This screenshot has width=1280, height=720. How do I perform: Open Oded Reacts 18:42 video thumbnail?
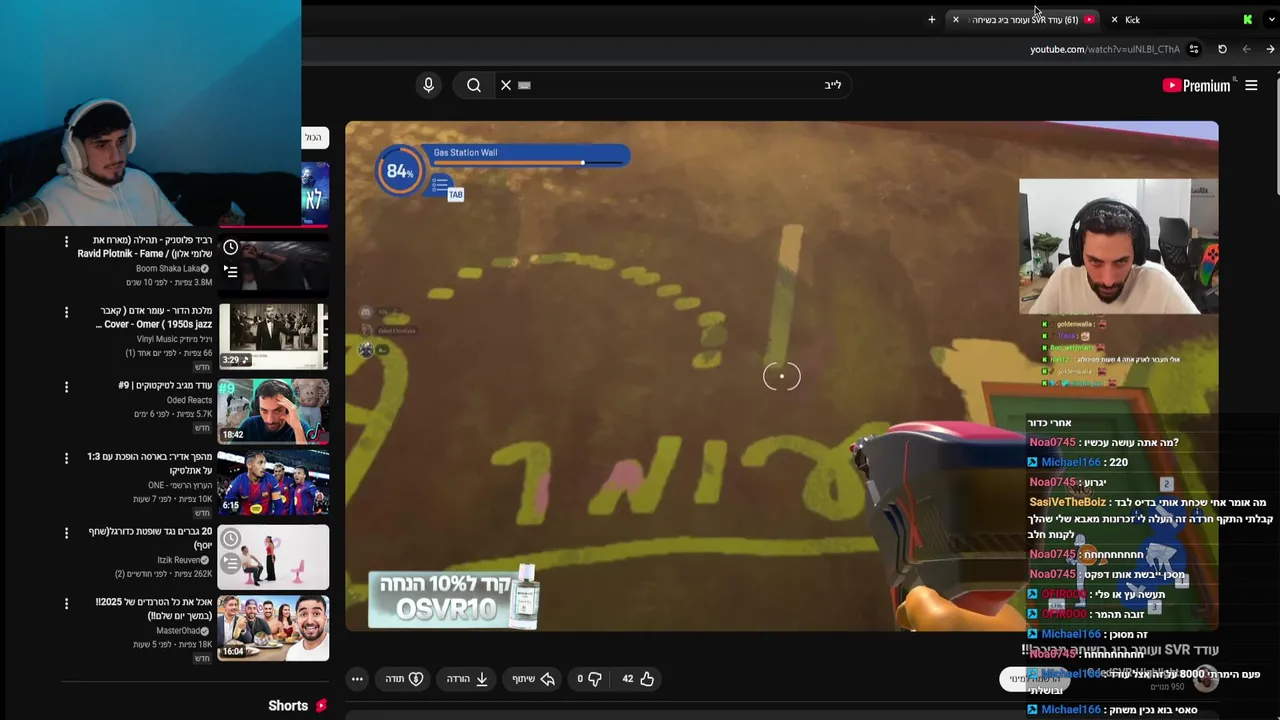pyautogui.click(x=273, y=410)
